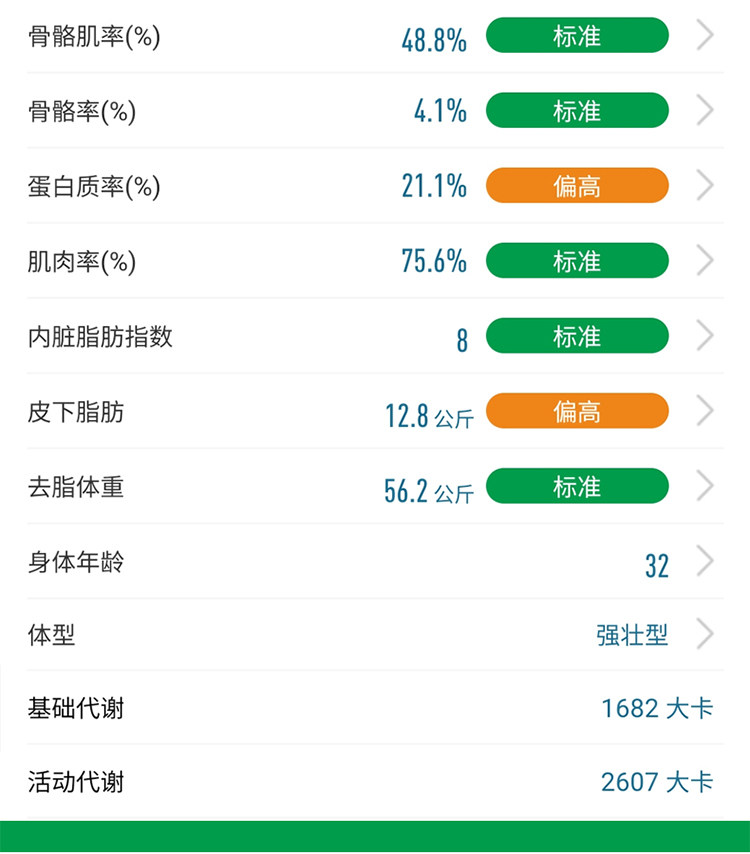The image size is (750, 854).
Task: Expand the 骨骼肌率(%) row chevron
Action: [705, 36]
